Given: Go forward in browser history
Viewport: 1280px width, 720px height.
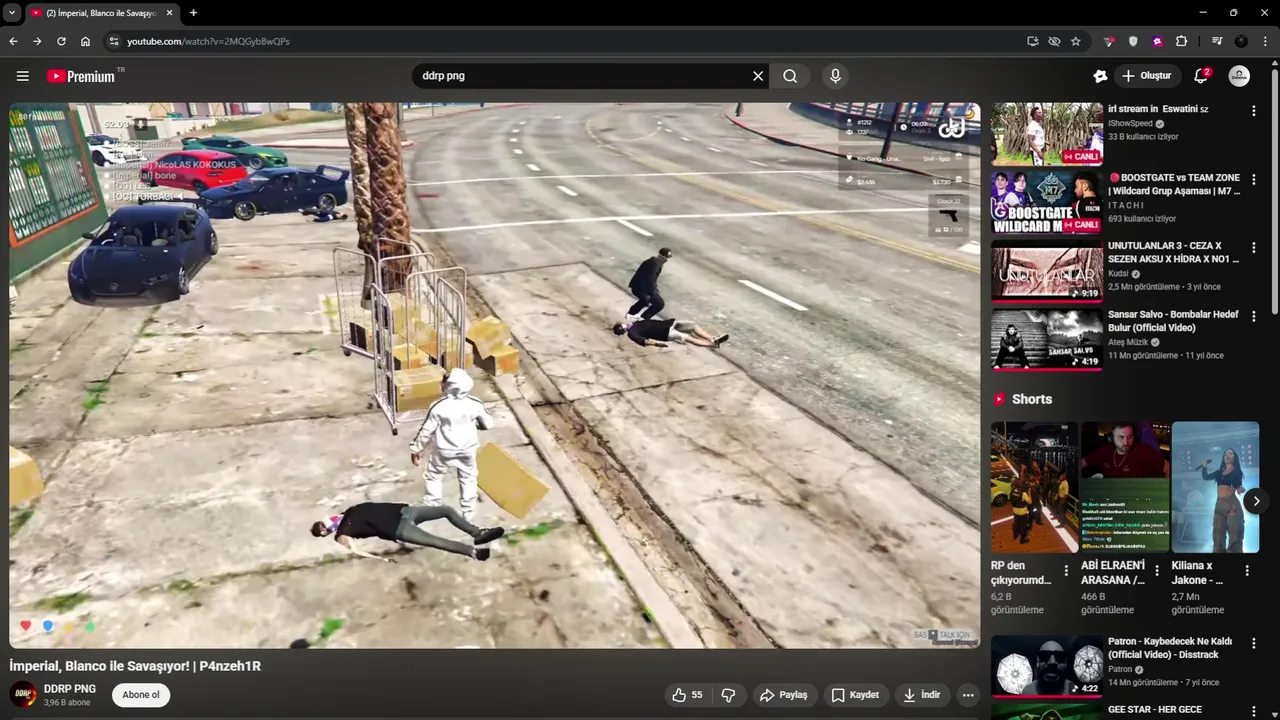Looking at the screenshot, I should 37,41.
